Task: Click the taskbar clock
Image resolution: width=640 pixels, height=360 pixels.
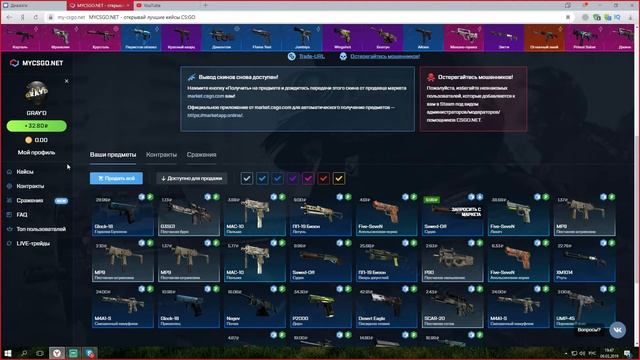Action: click(x=609, y=353)
